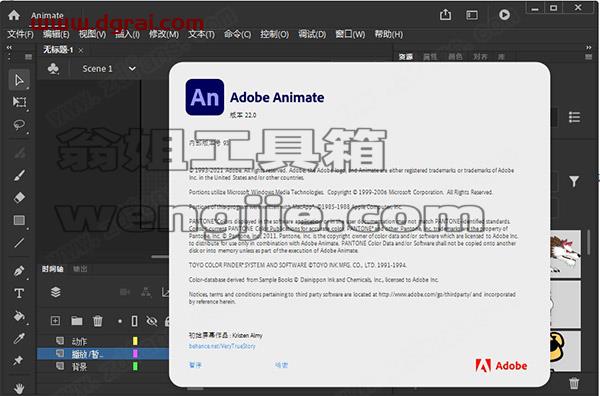Viewport: 600px width, 396px height.
Task: Click the wolf asset thumbnail
Action: click(565, 253)
